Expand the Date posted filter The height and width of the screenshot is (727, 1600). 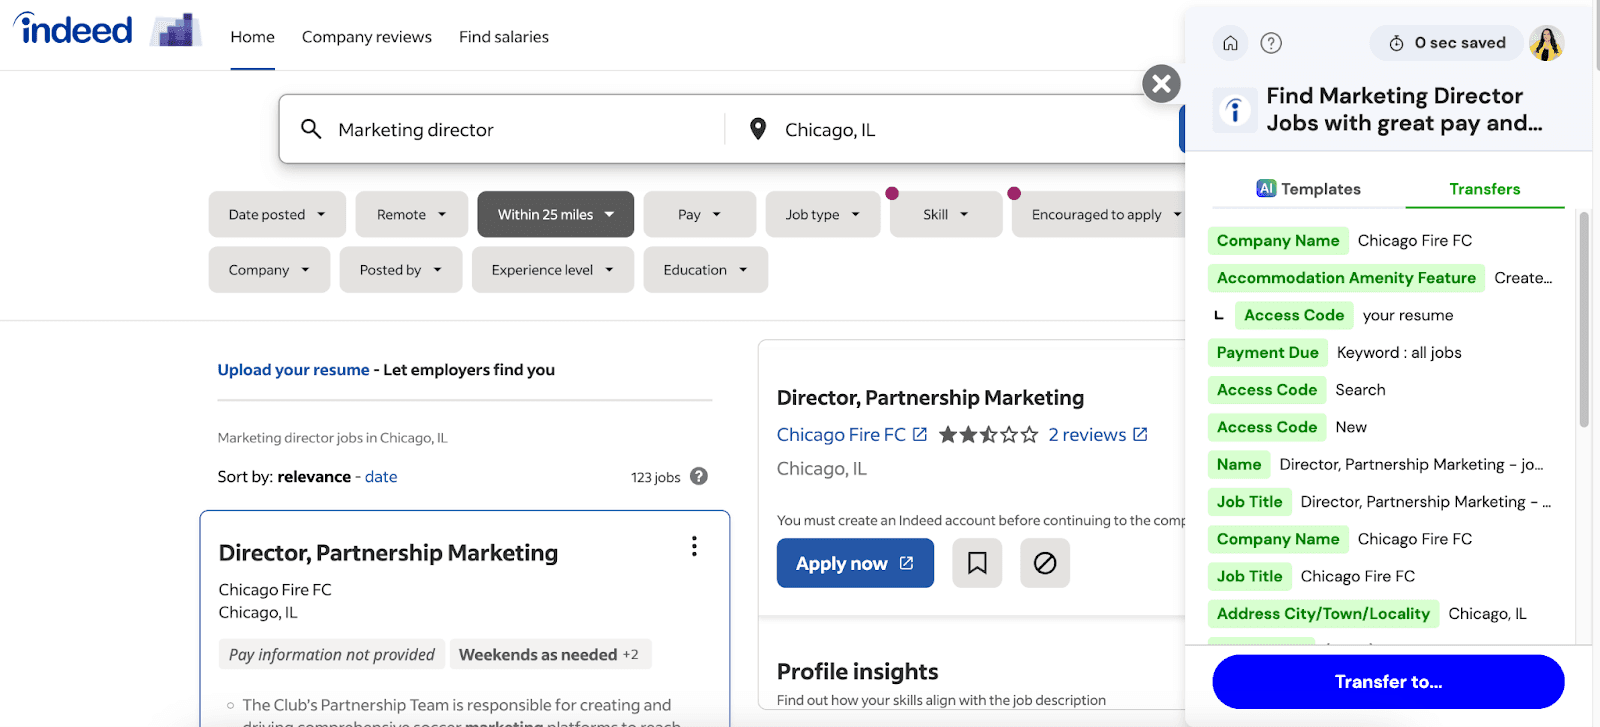(x=277, y=214)
